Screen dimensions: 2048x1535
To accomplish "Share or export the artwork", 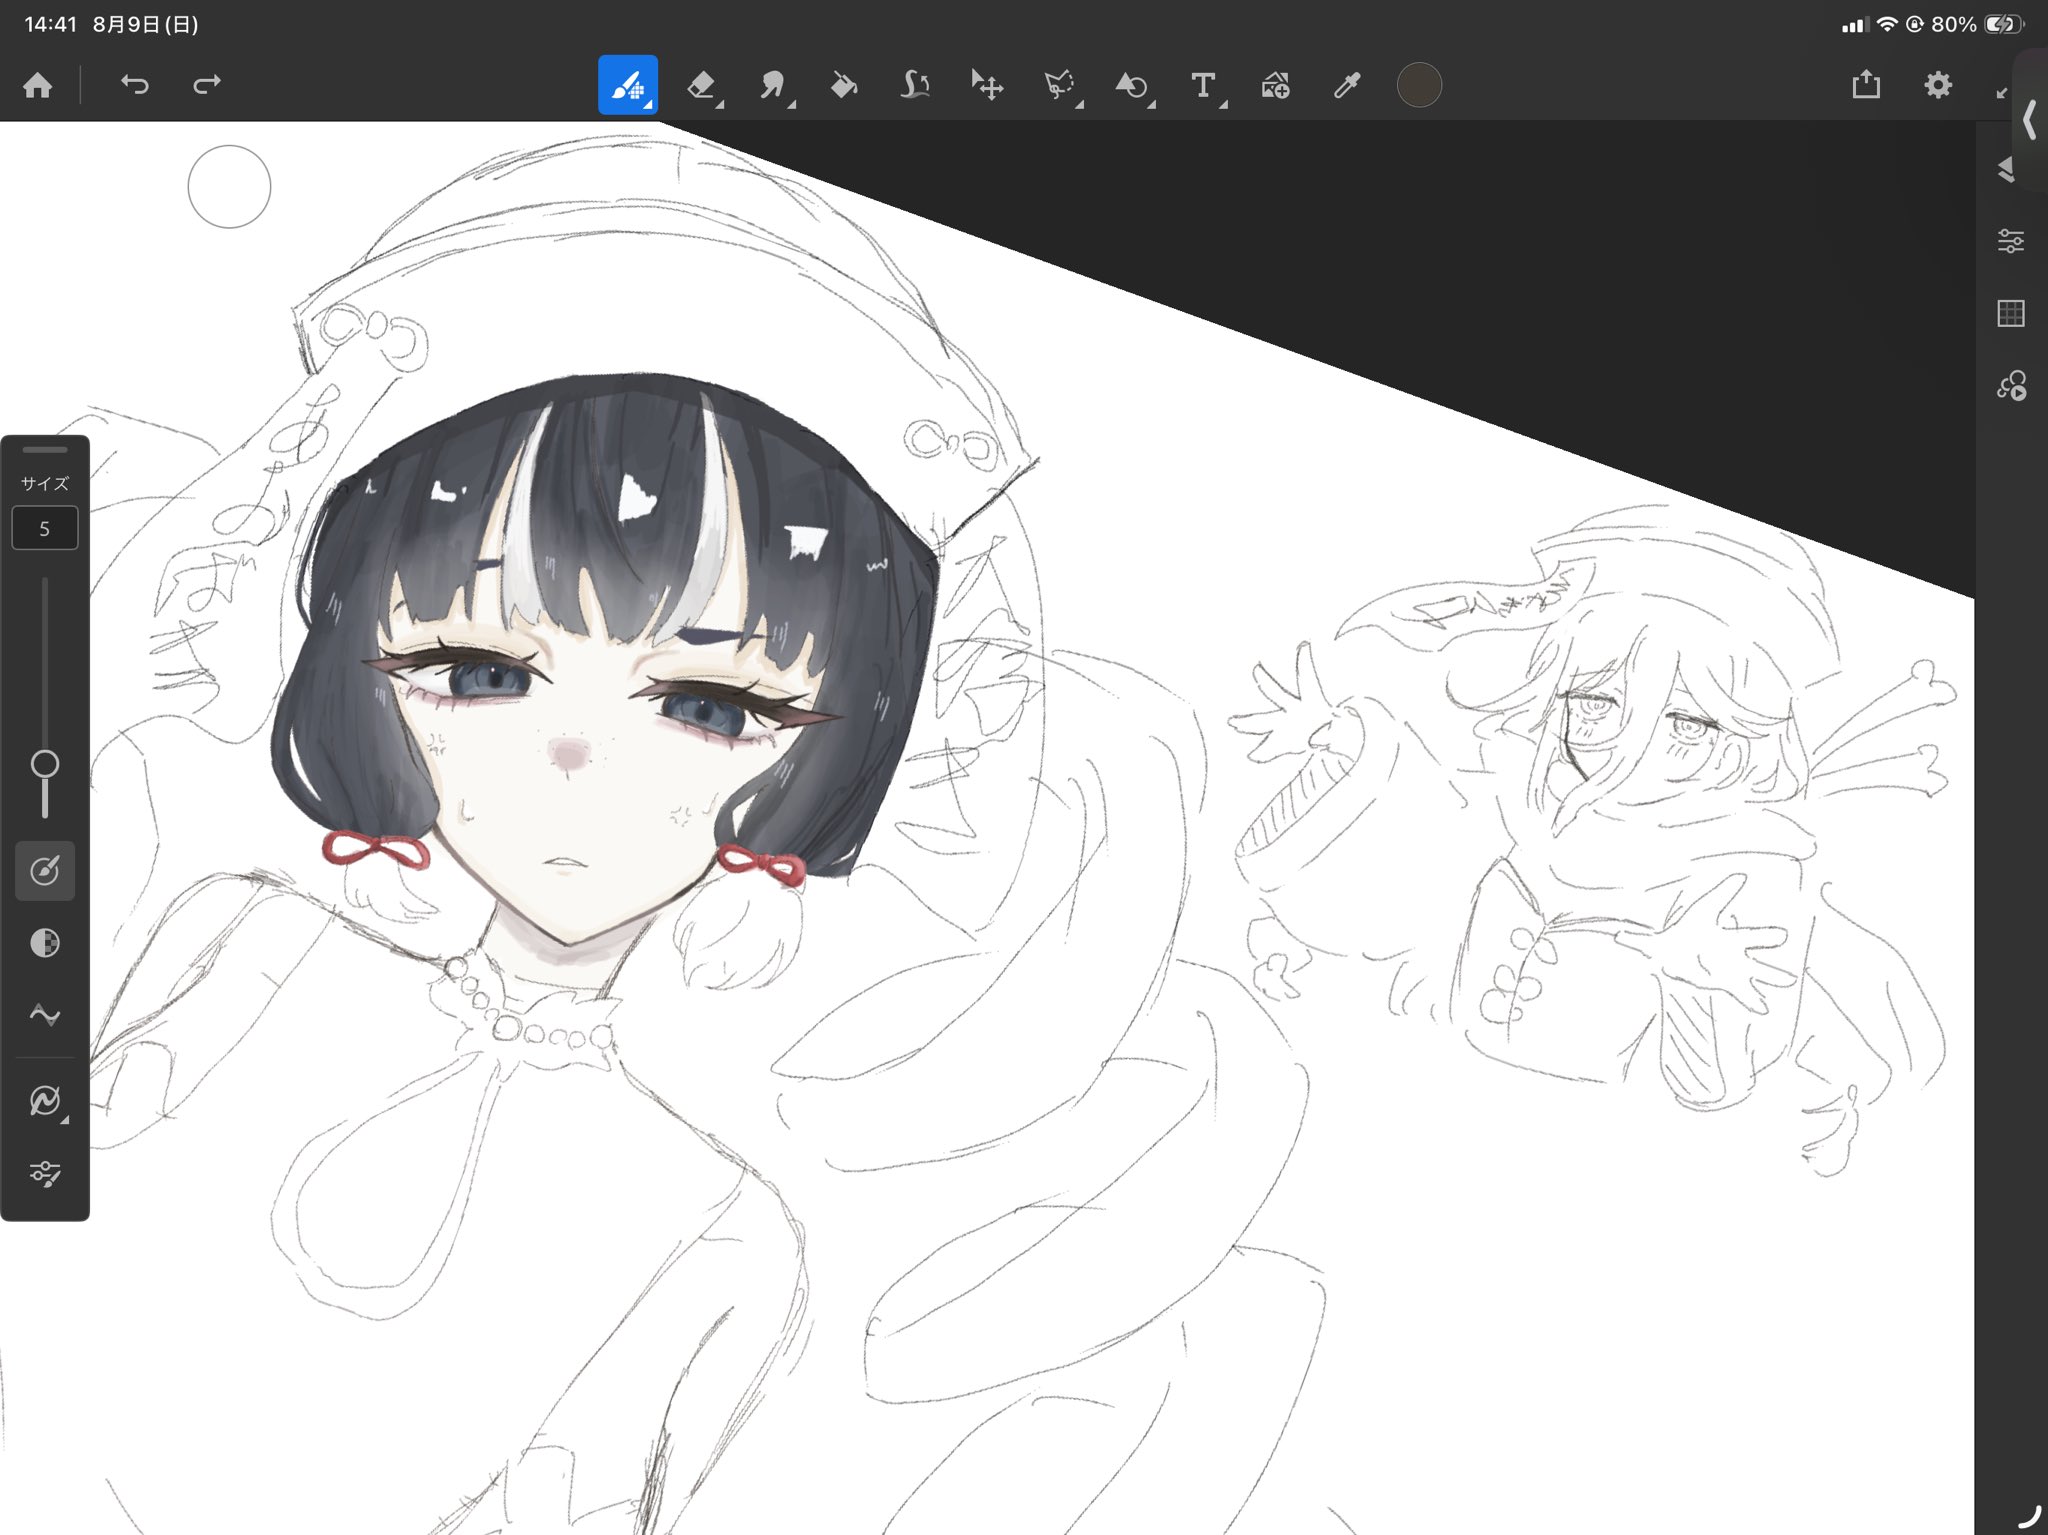I will [x=1866, y=85].
